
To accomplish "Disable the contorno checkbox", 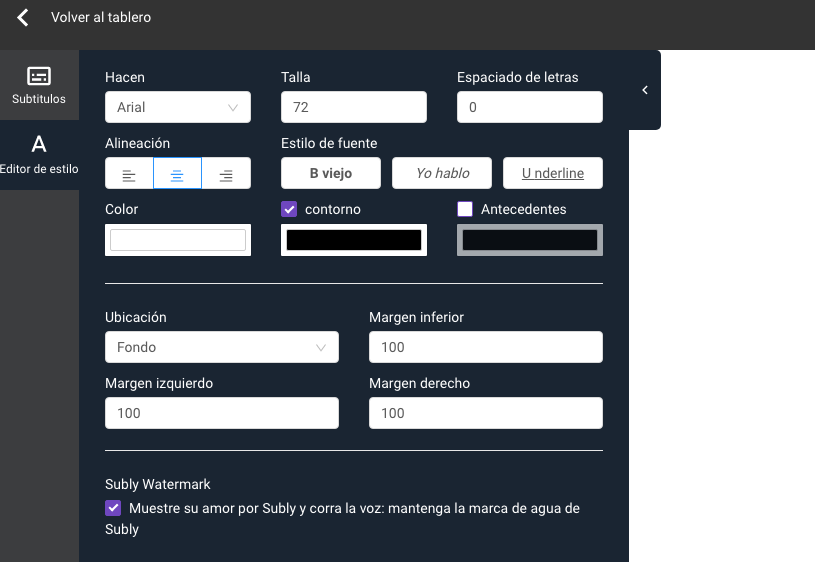I will [x=289, y=209].
